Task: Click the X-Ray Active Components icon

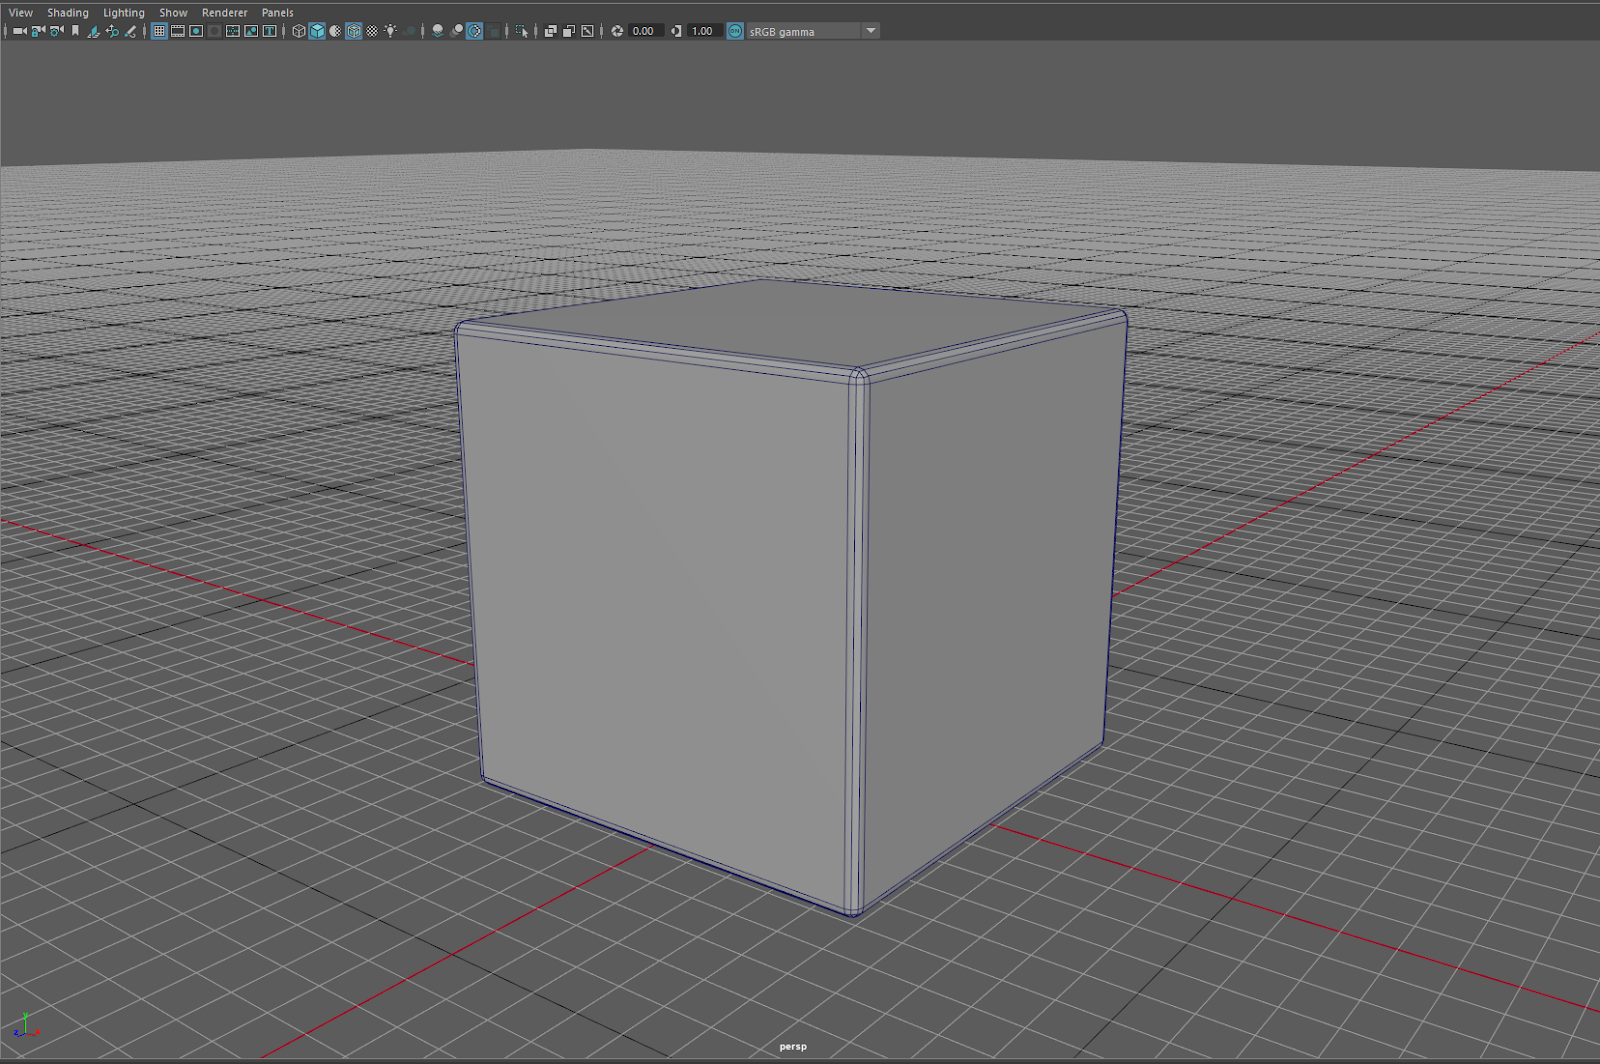Action: click(x=569, y=31)
